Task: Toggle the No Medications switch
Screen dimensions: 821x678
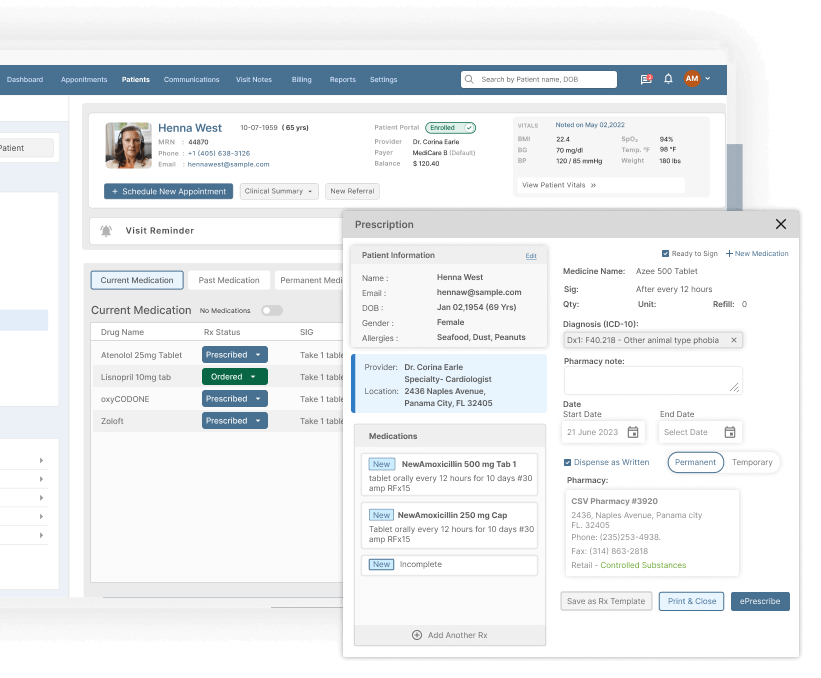Action: [271, 310]
